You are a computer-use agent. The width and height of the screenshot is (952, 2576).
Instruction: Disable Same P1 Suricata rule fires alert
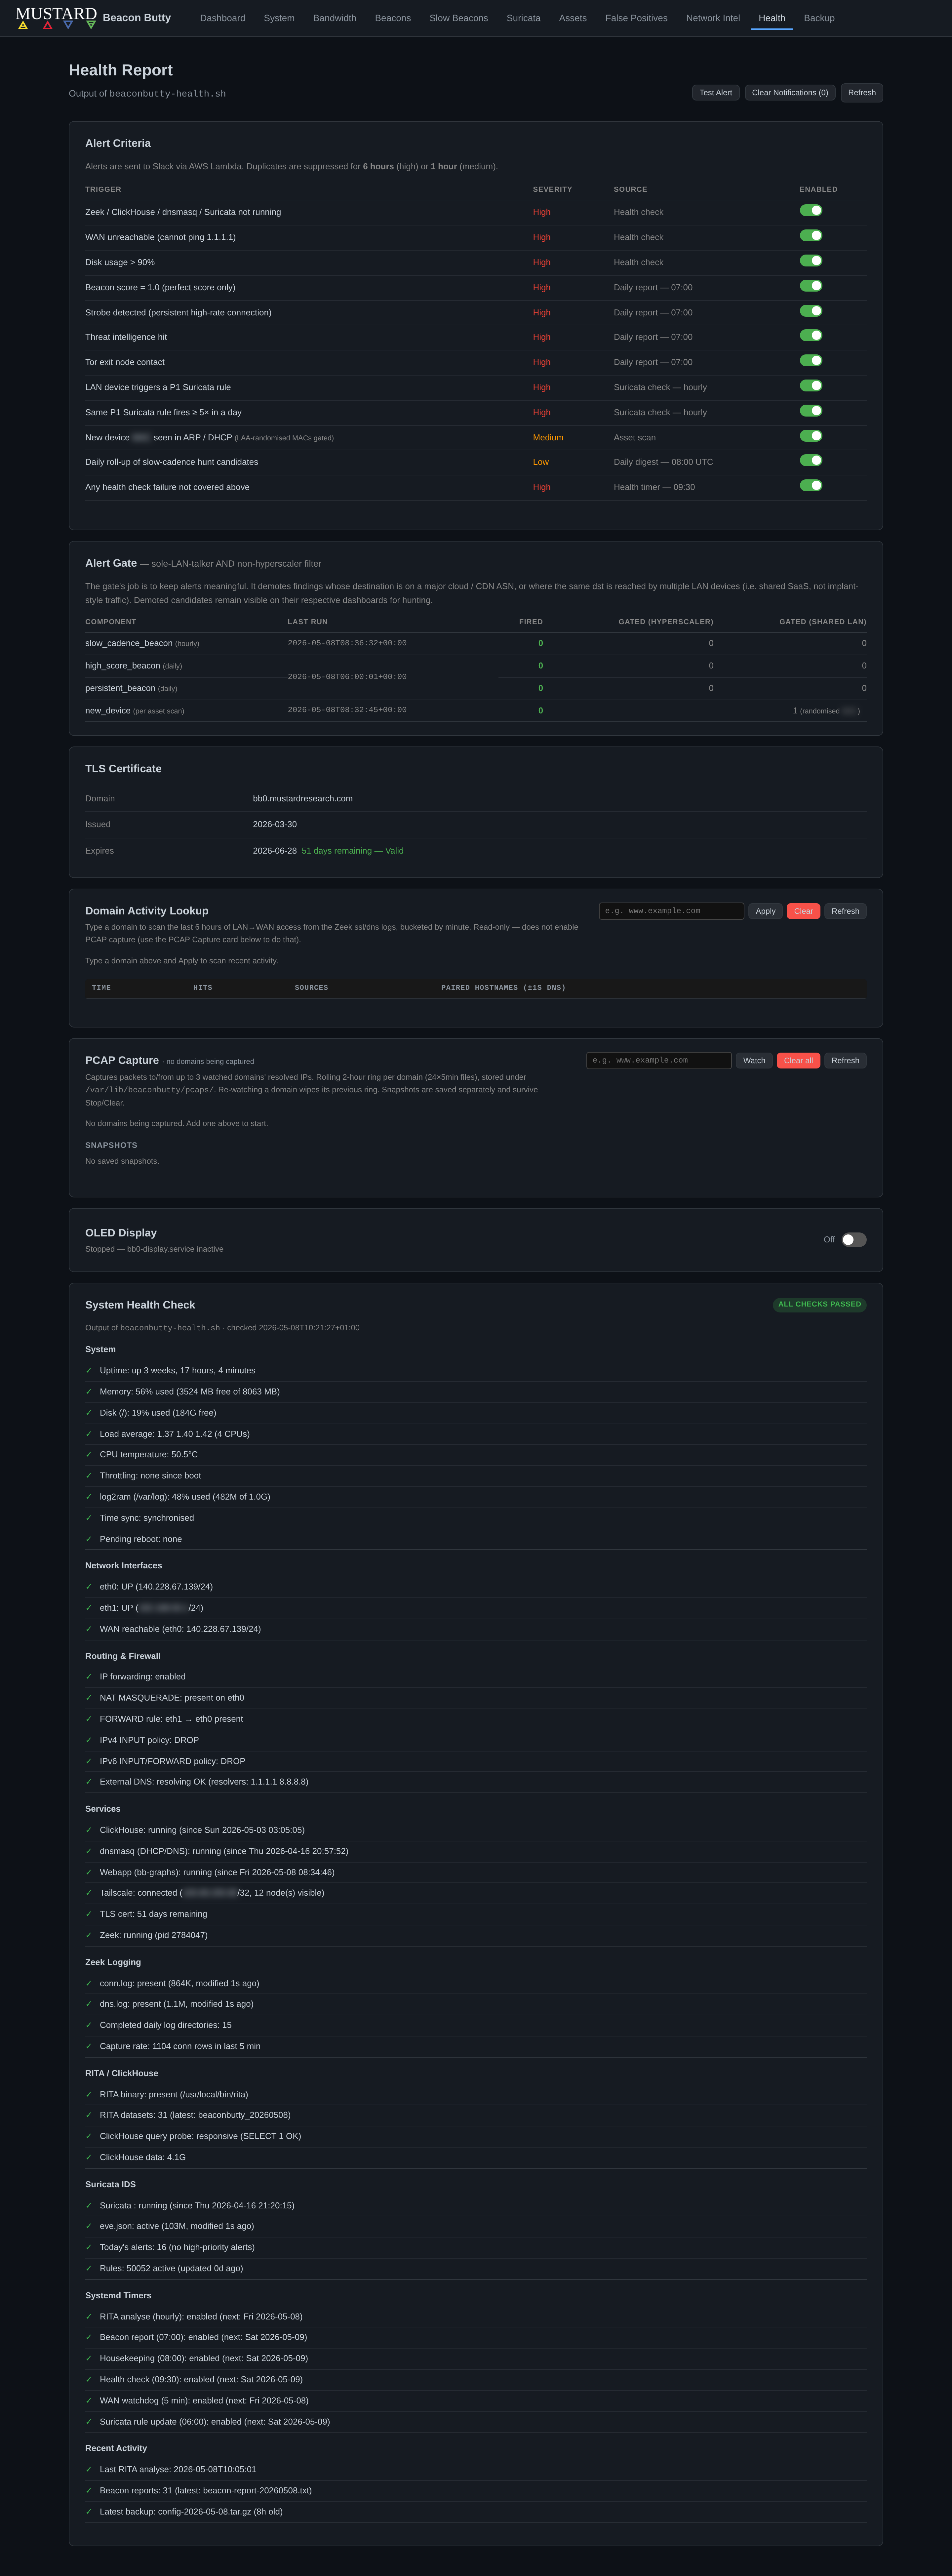811,411
